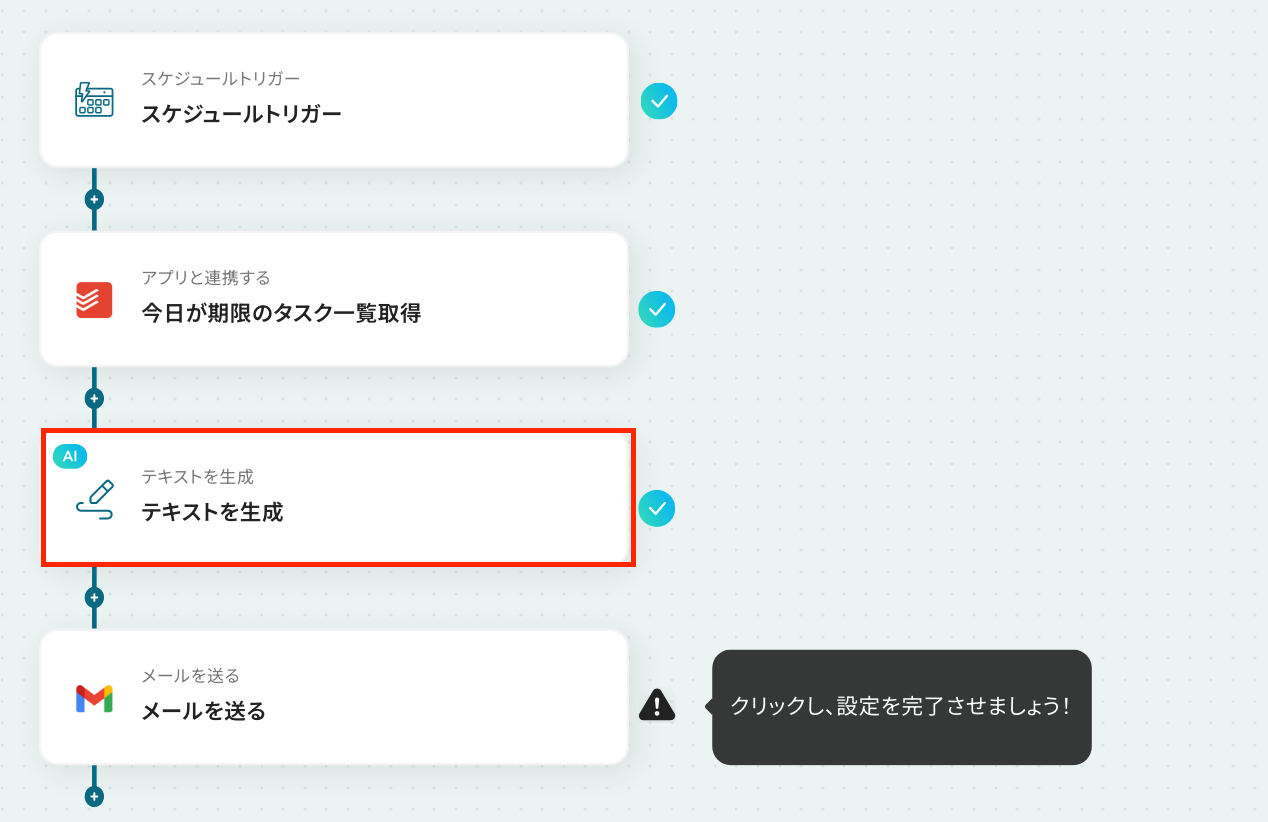Open the スケジュールトリガー card
The height and width of the screenshot is (822, 1268).
pos(334,100)
